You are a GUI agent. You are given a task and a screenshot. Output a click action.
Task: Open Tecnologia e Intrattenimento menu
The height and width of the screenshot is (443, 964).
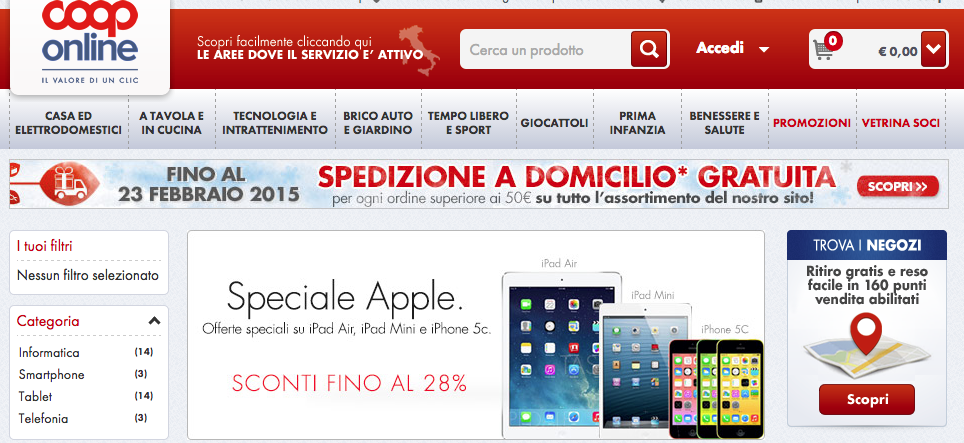coord(275,123)
